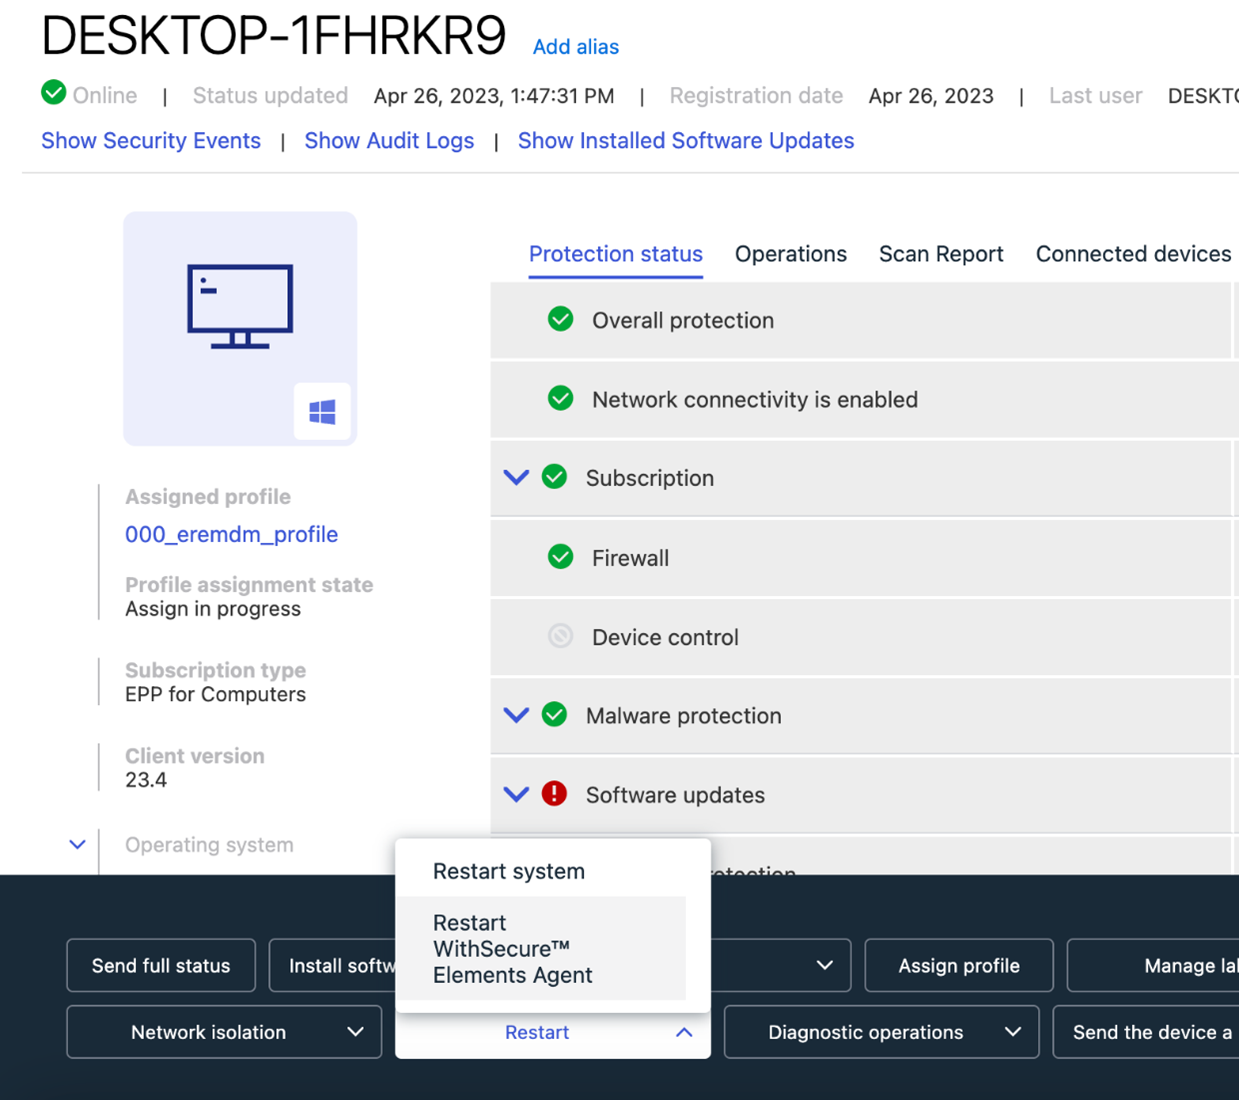Click the green Online status icon

click(x=54, y=93)
